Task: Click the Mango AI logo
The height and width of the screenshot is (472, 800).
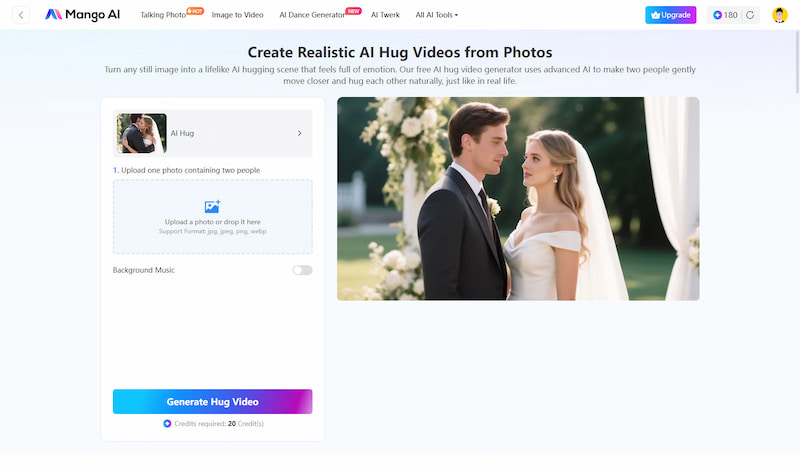Action: click(82, 15)
